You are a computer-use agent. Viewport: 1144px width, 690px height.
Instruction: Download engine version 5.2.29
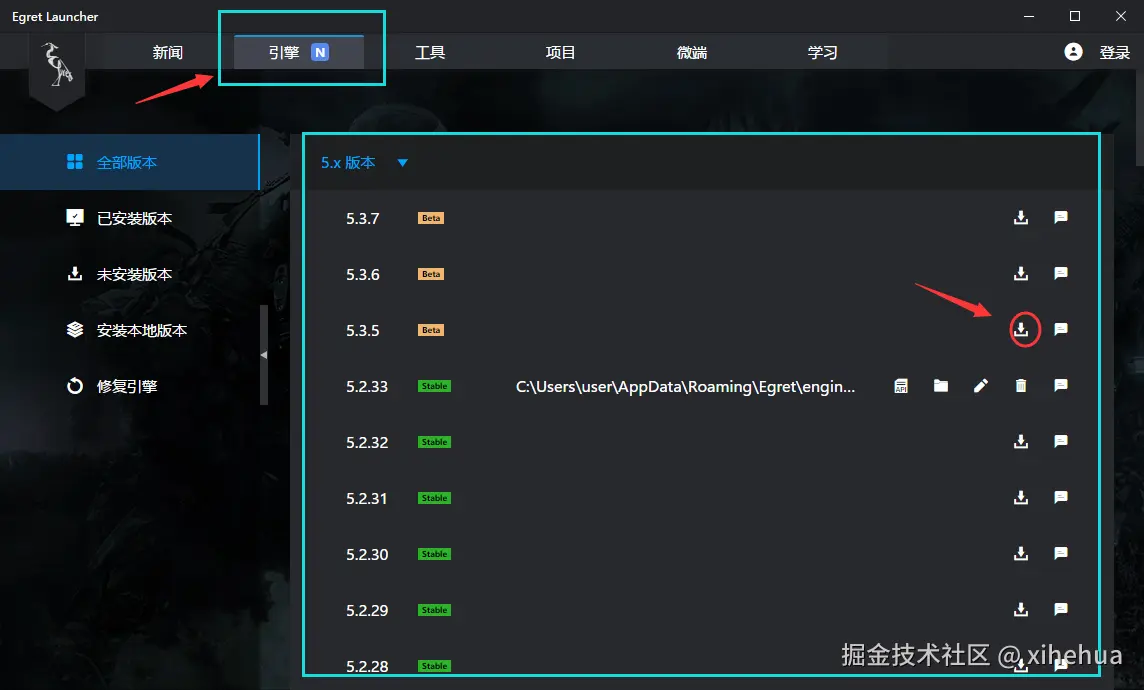pyautogui.click(x=1021, y=610)
